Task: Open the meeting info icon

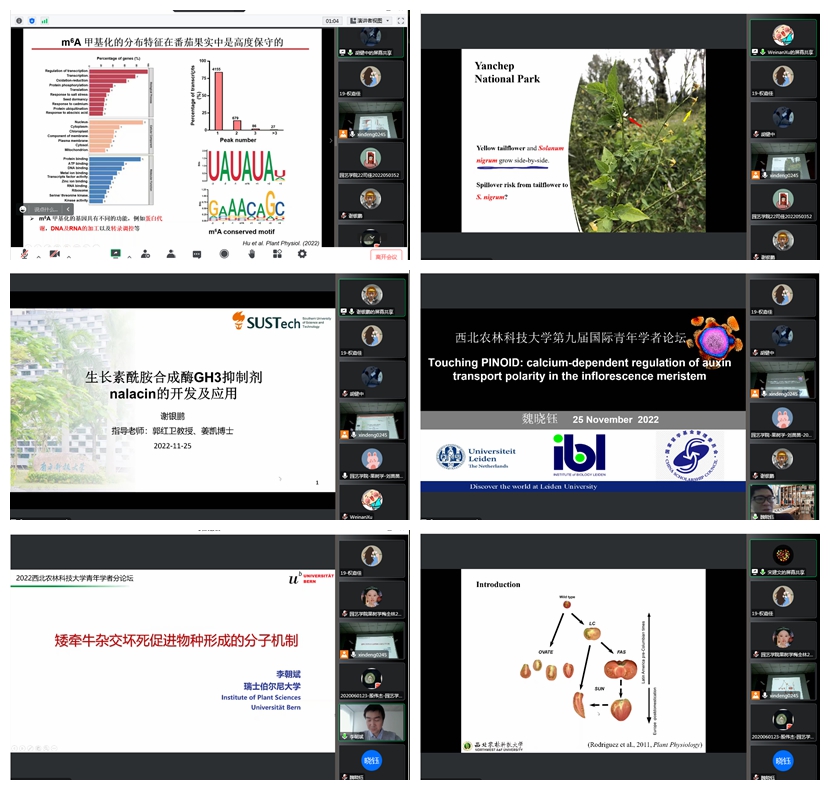Action: [18, 19]
